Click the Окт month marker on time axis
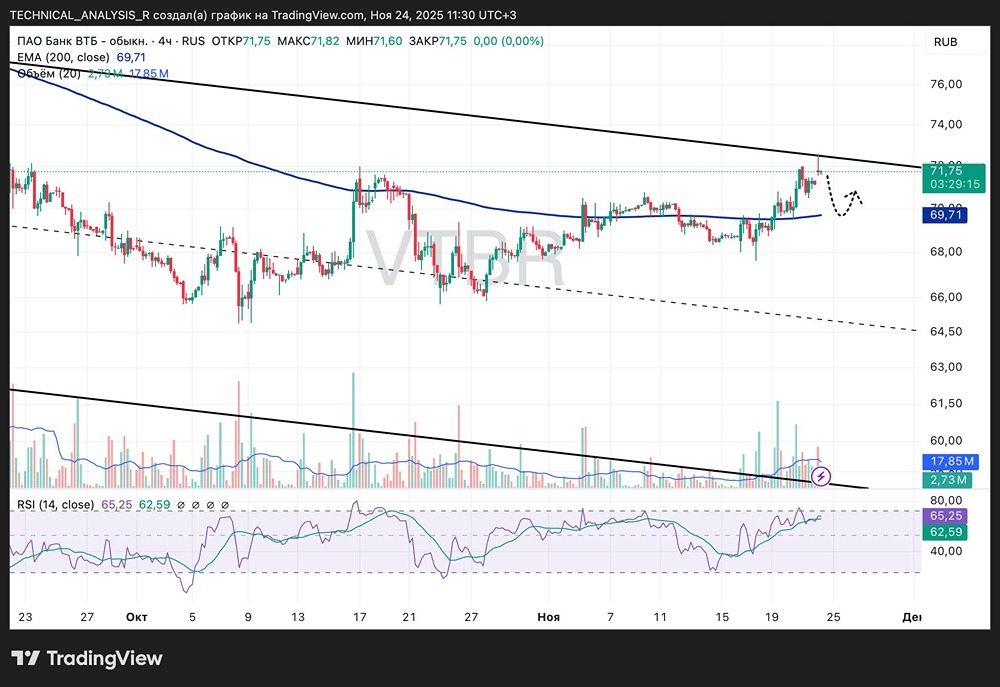 pyautogui.click(x=136, y=617)
